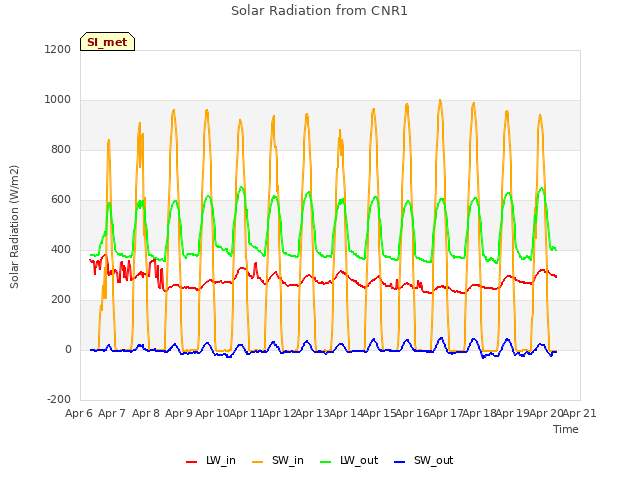
Task: Toggle the LW_in legend entry
Action: click(211, 460)
